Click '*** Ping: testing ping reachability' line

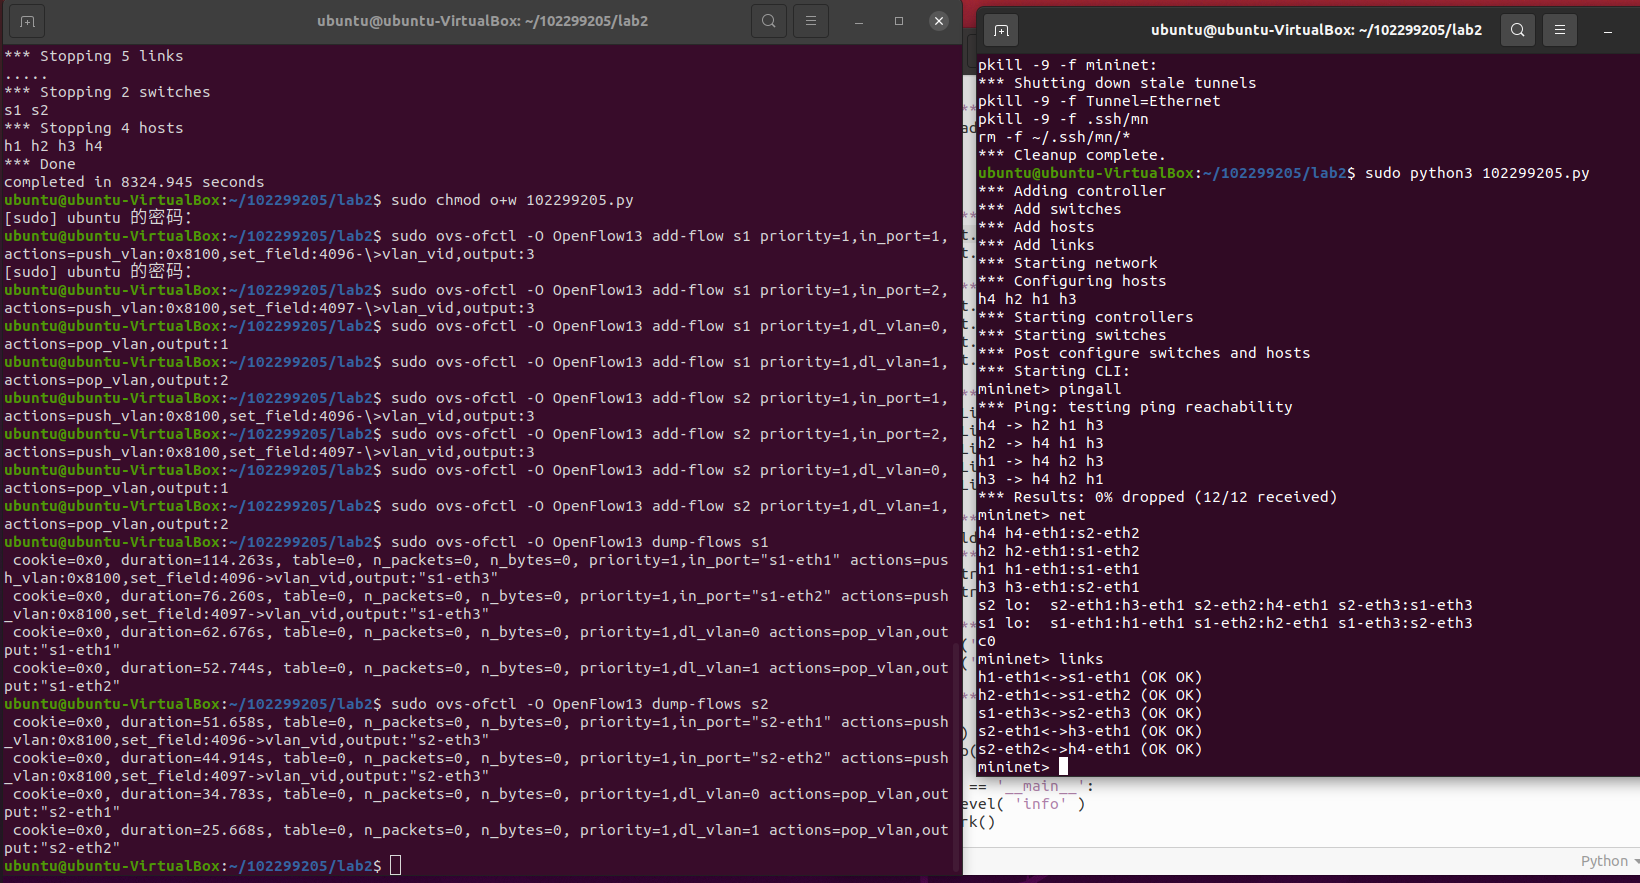point(1135,407)
